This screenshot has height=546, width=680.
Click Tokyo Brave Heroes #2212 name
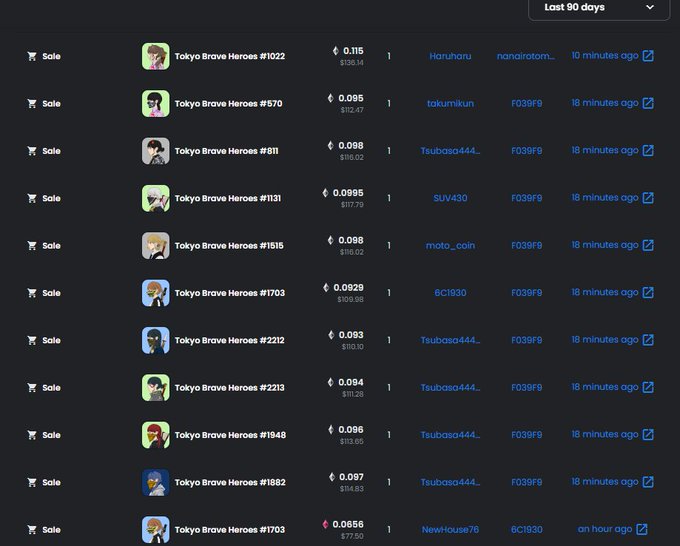click(x=229, y=340)
